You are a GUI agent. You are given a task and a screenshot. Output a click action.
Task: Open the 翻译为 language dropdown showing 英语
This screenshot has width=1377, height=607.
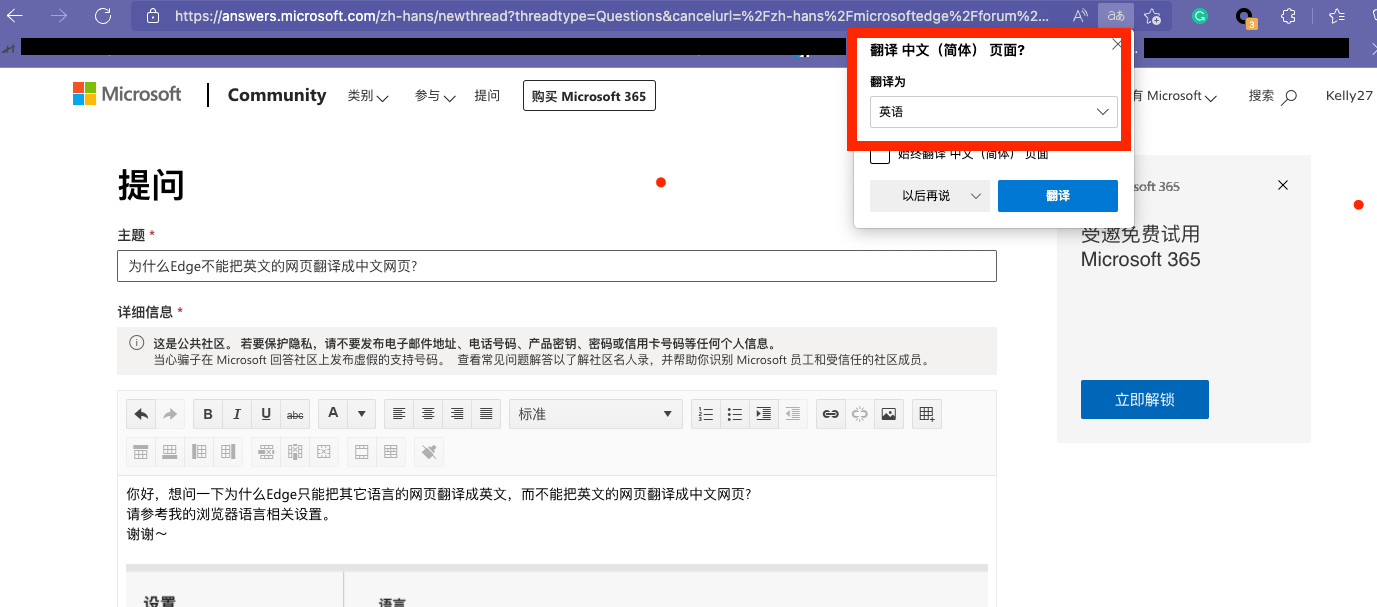point(992,111)
